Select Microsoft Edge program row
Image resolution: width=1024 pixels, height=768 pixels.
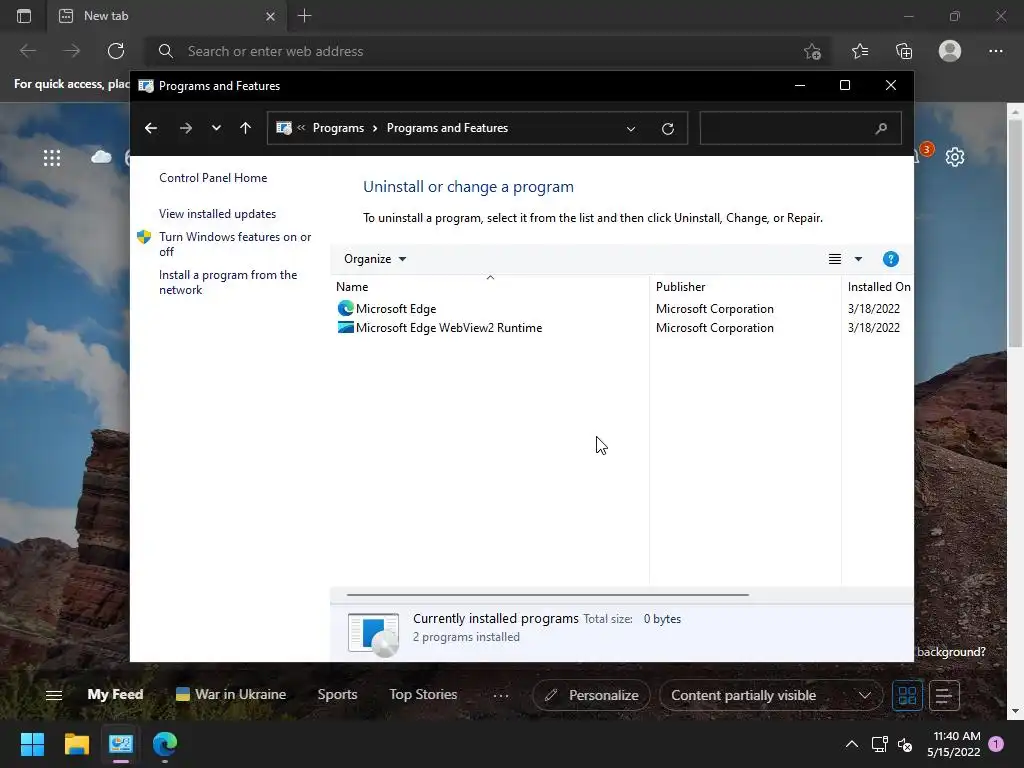[x=622, y=308]
